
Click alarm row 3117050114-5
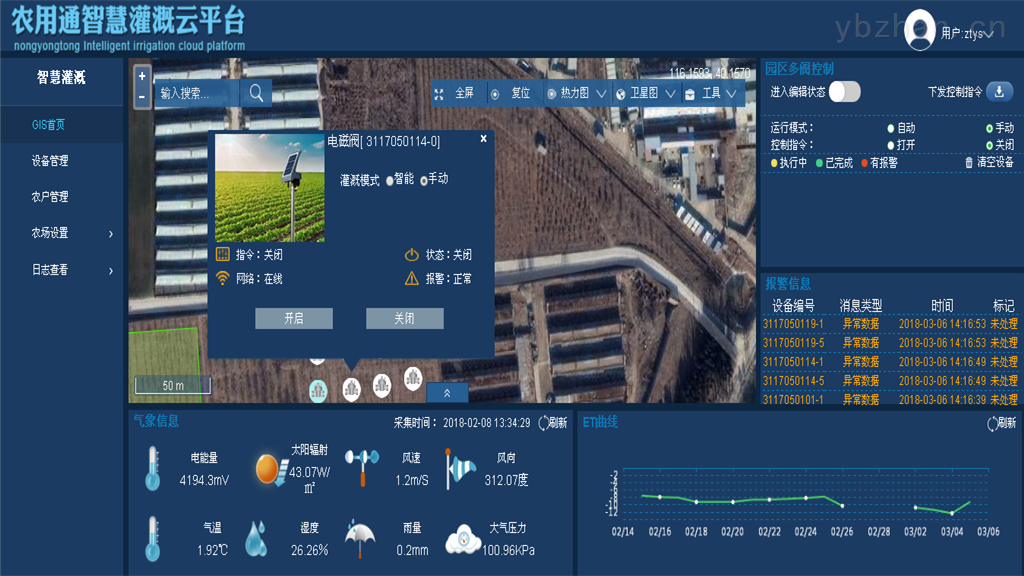pos(890,381)
